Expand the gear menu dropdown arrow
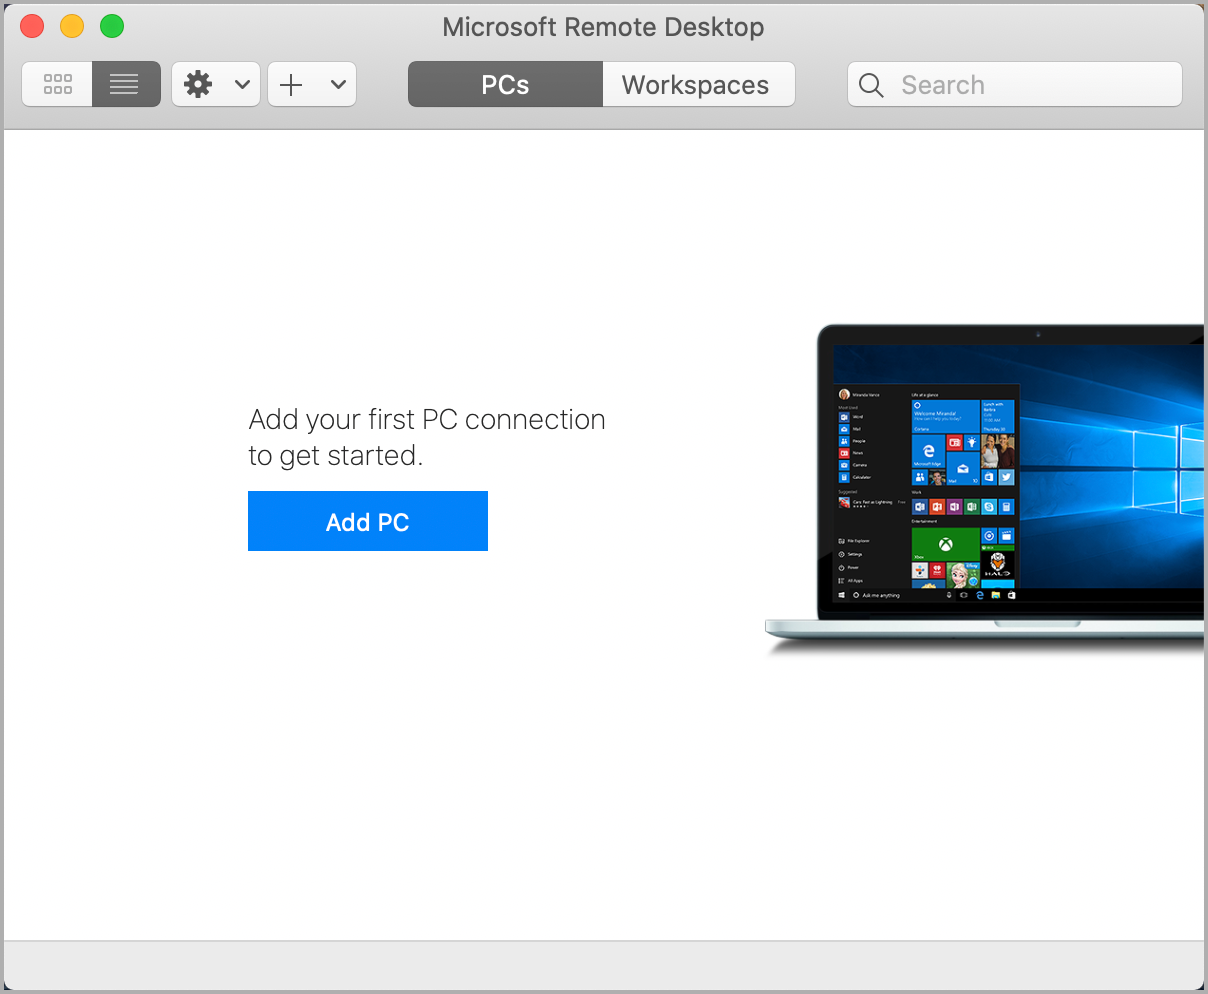The image size is (1208, 994). tap(242, 85)
